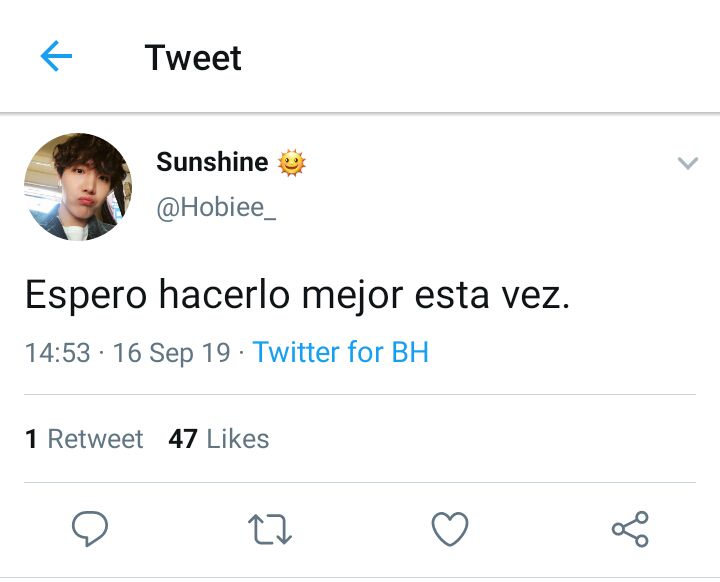View who retweeted via 1 Retweet
The height and width of the screenshot is (582, 720).
tap(84, 439)
